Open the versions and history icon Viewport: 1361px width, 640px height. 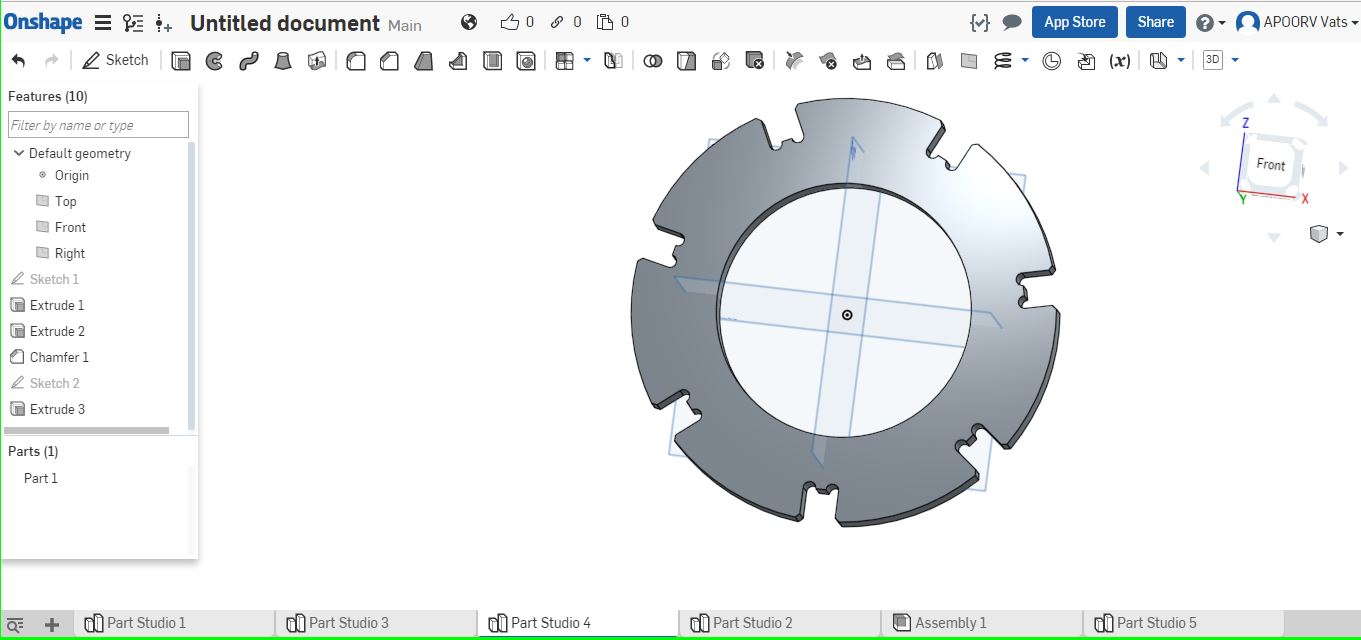133,22
